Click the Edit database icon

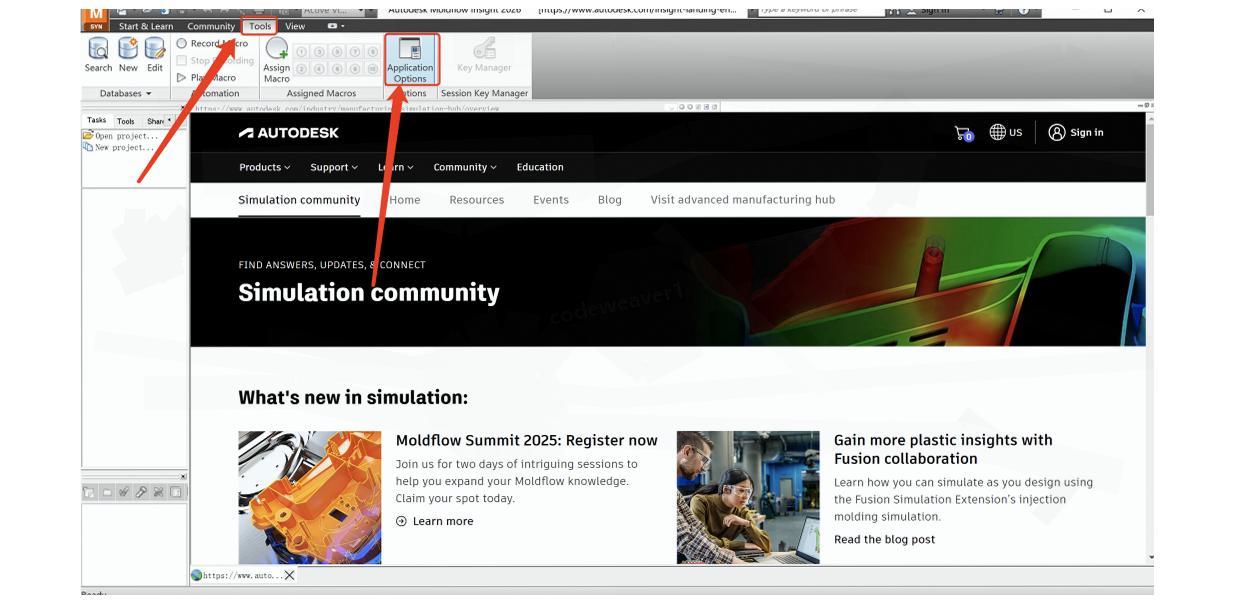154,49
